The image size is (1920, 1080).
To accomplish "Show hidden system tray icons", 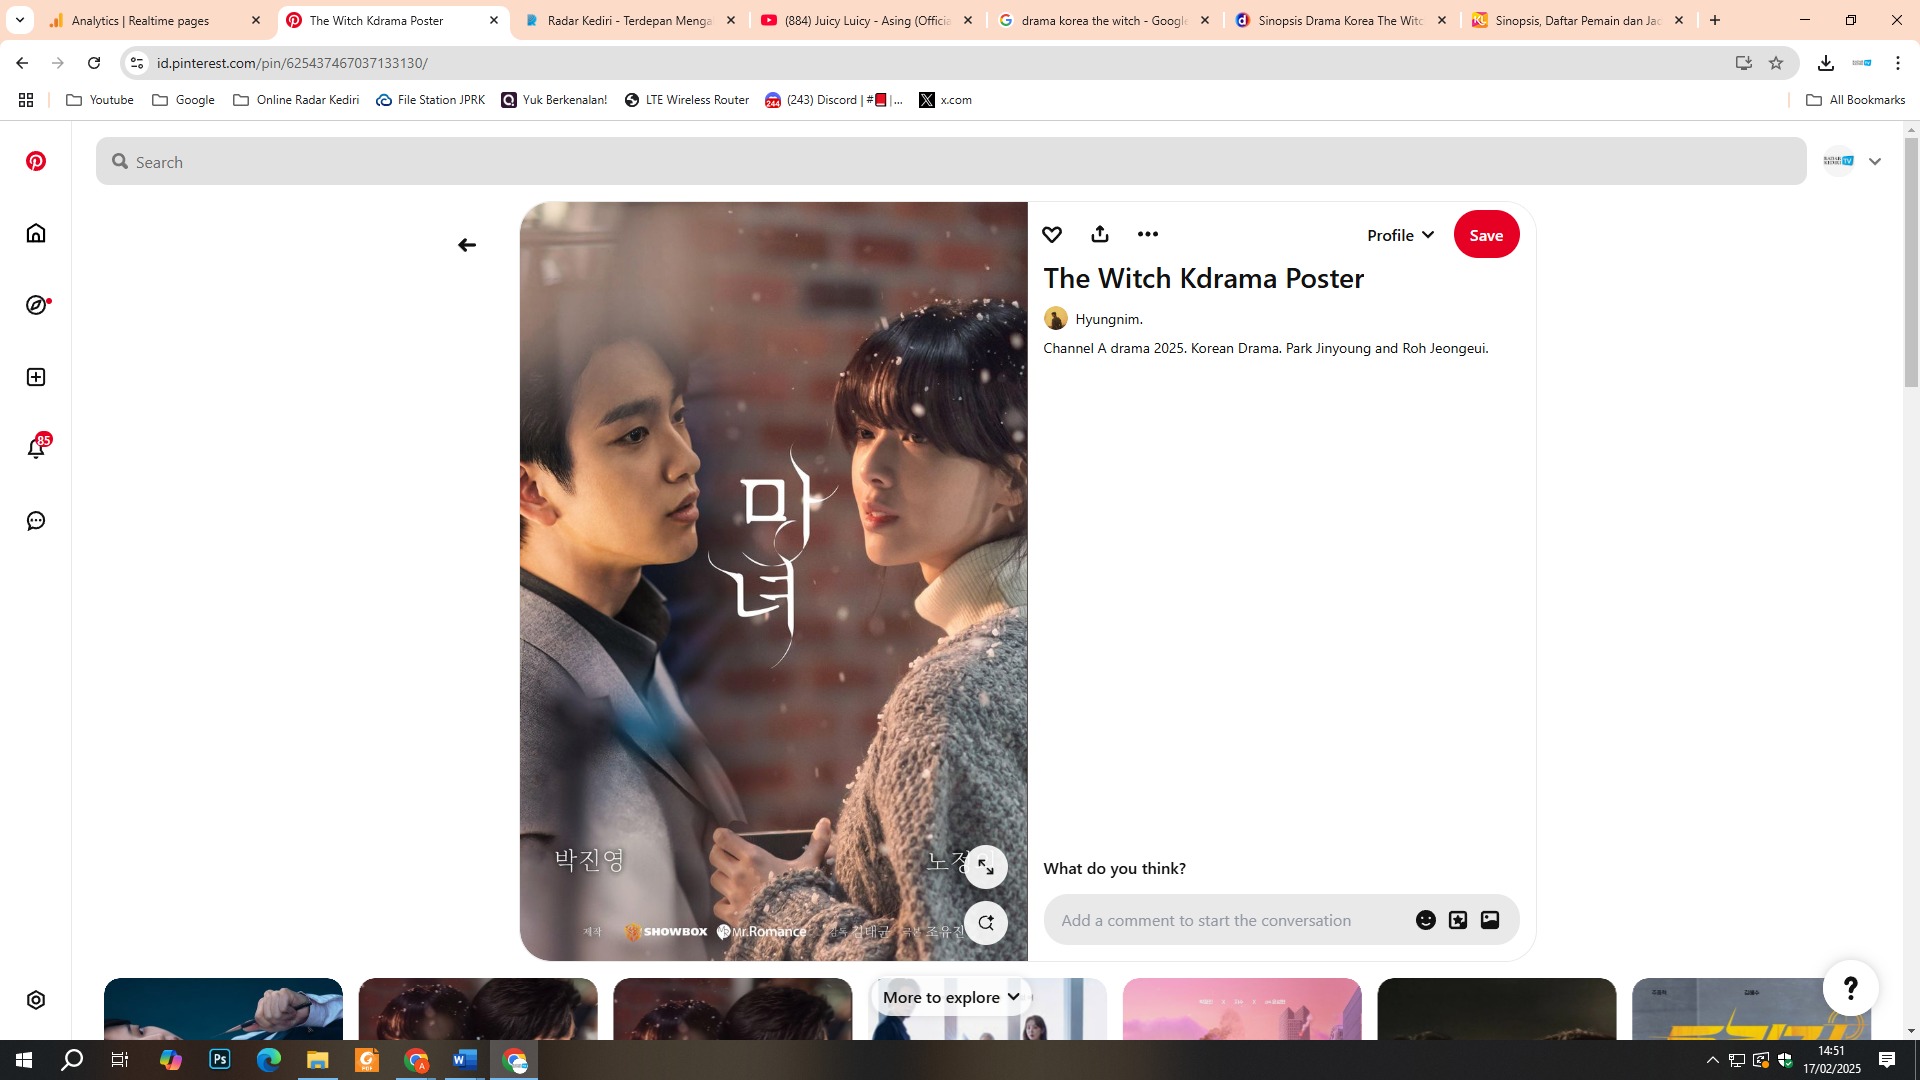I will (x=1713, y=1060).
